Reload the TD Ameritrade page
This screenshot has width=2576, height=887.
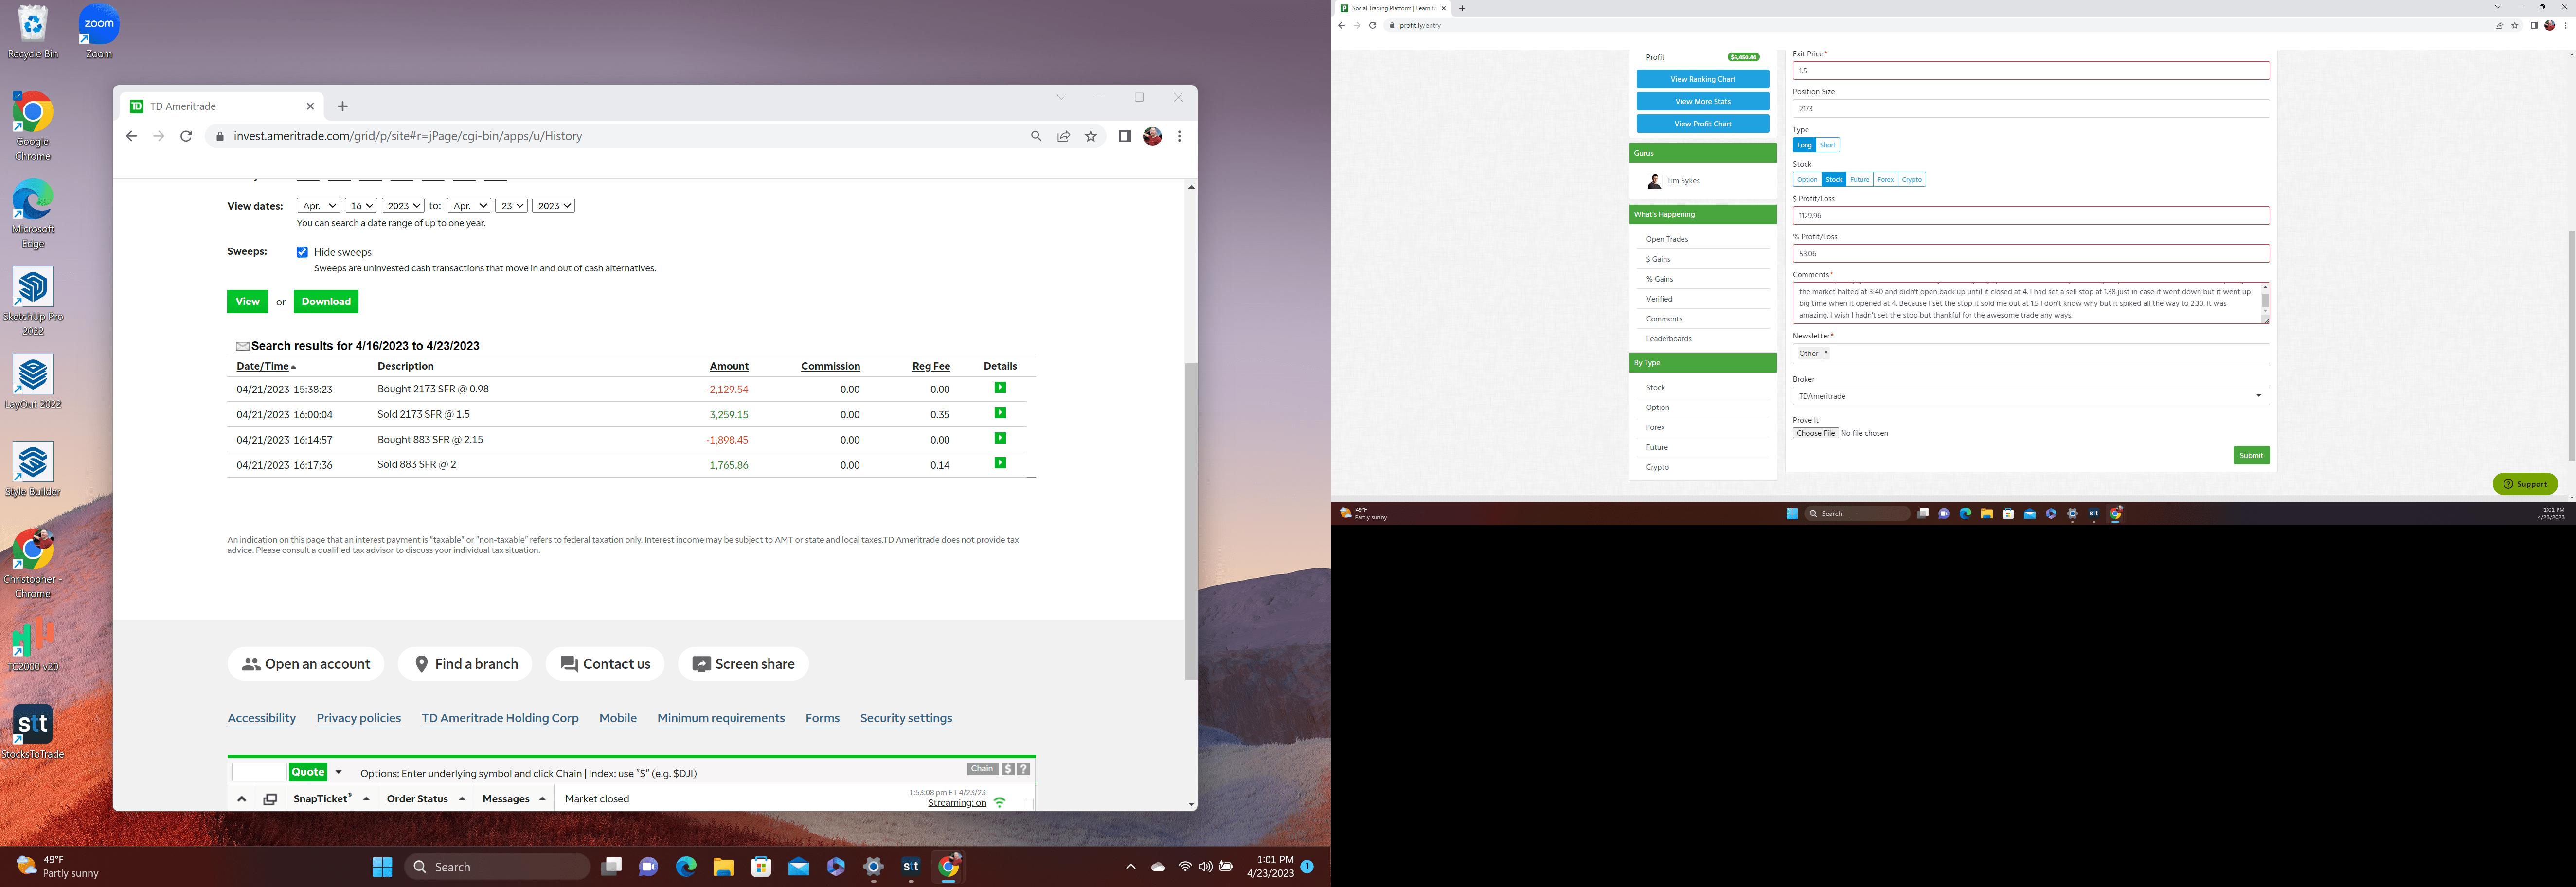pos(186,136)
